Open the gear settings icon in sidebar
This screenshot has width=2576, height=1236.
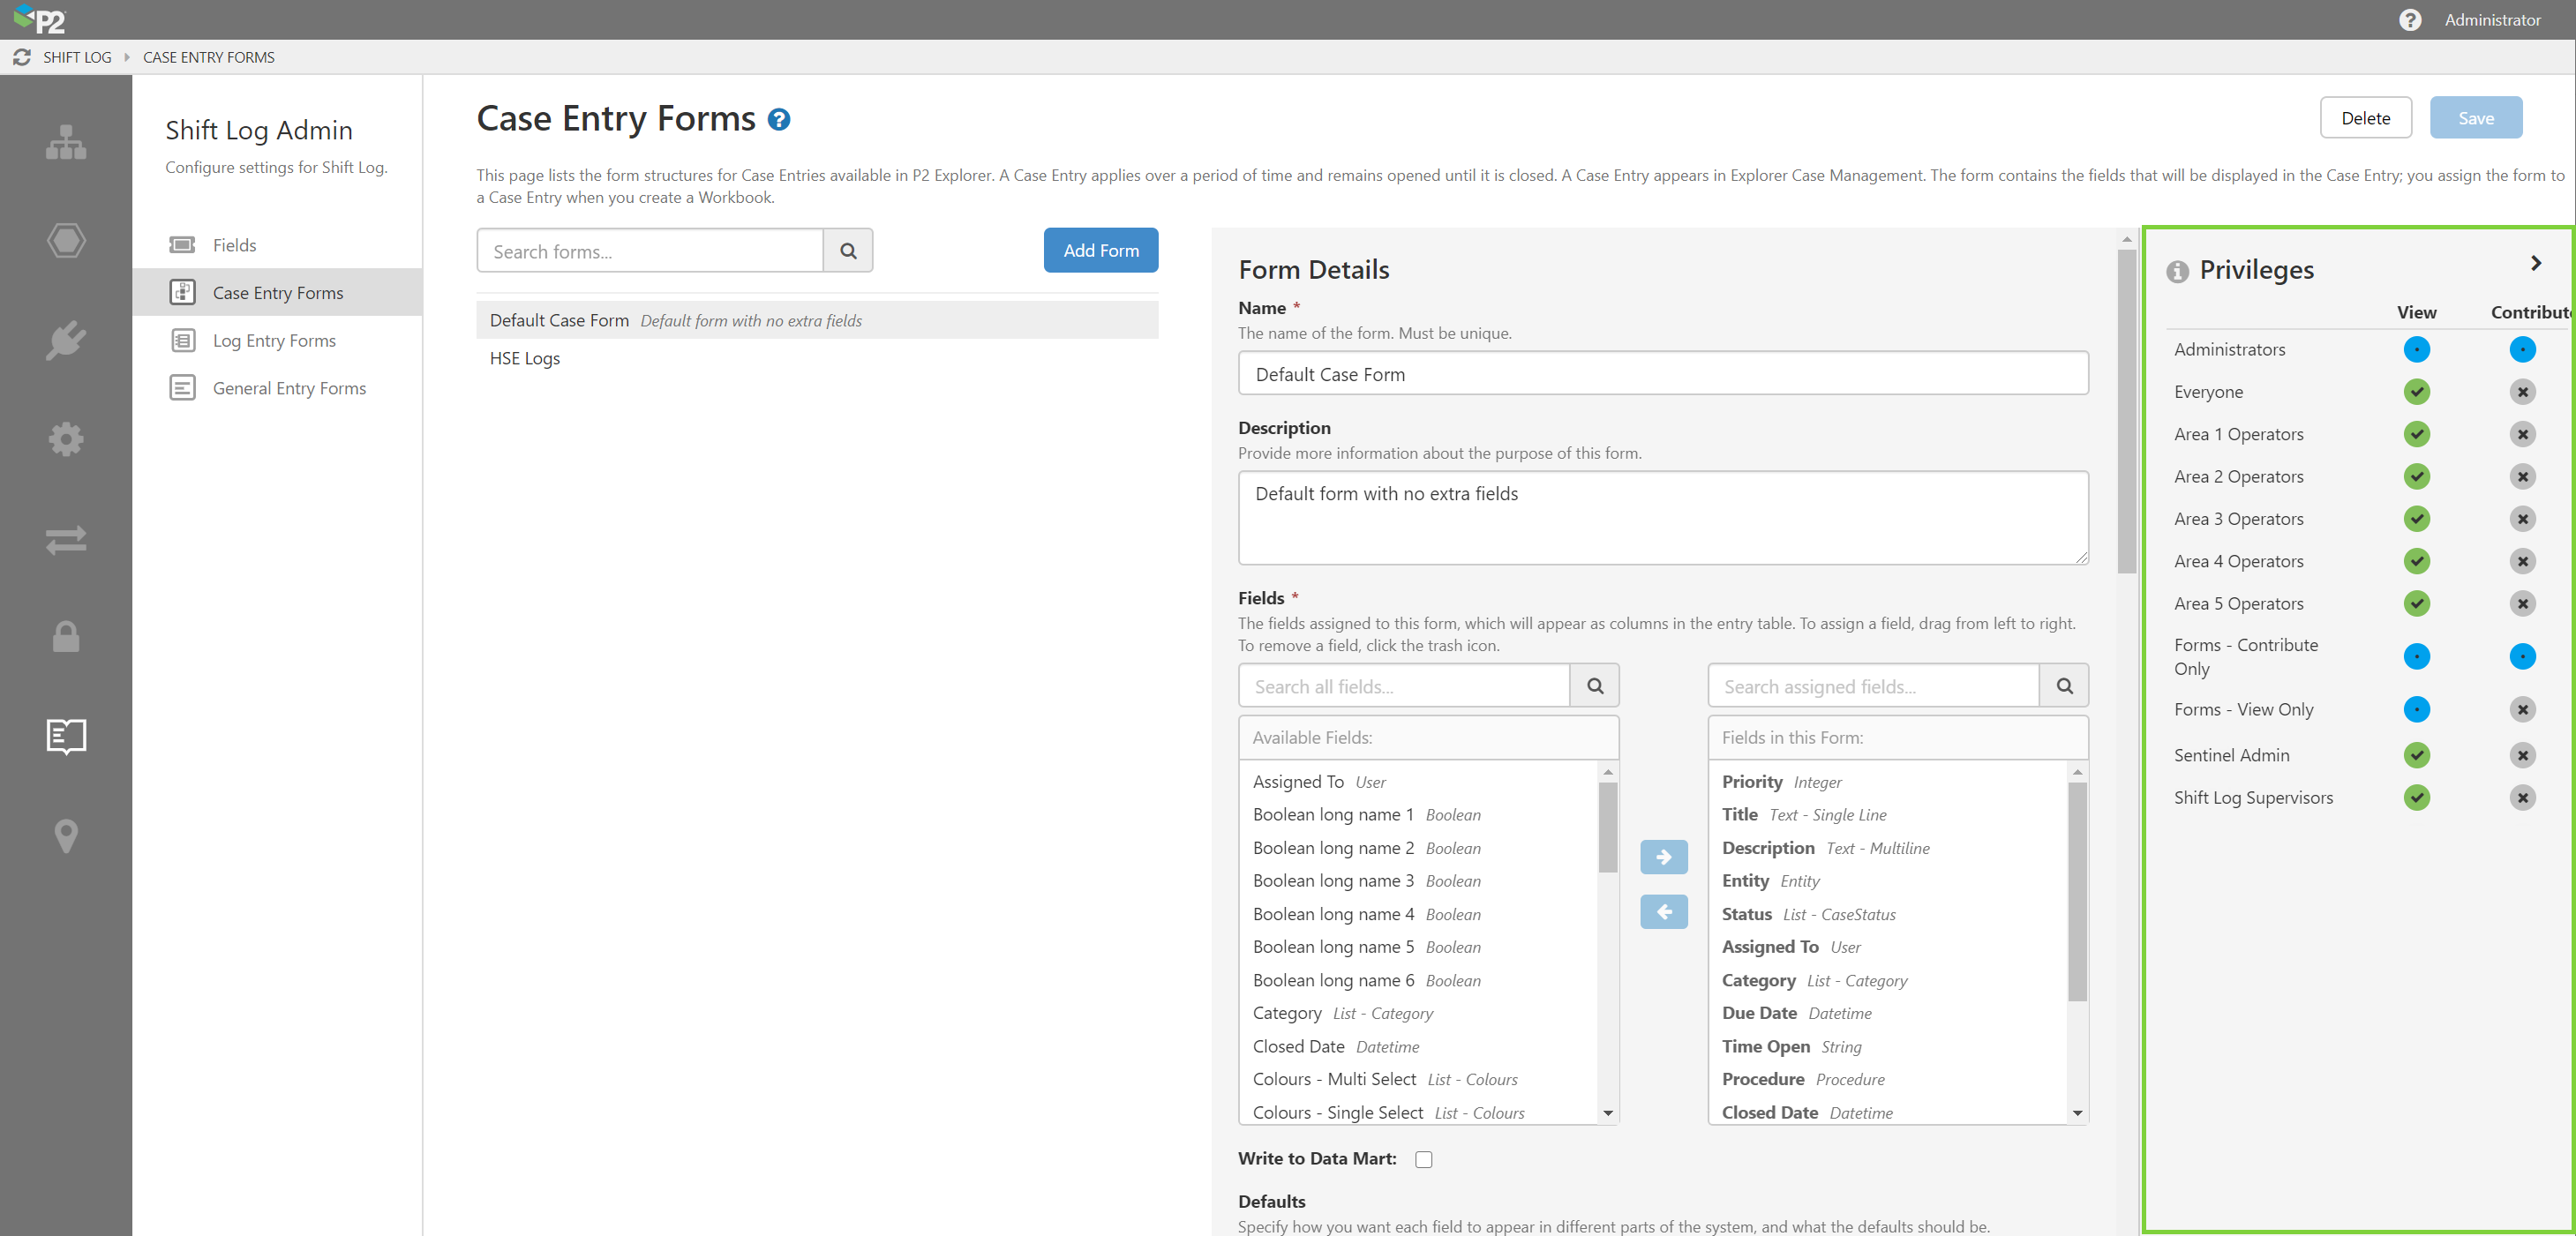66,438
